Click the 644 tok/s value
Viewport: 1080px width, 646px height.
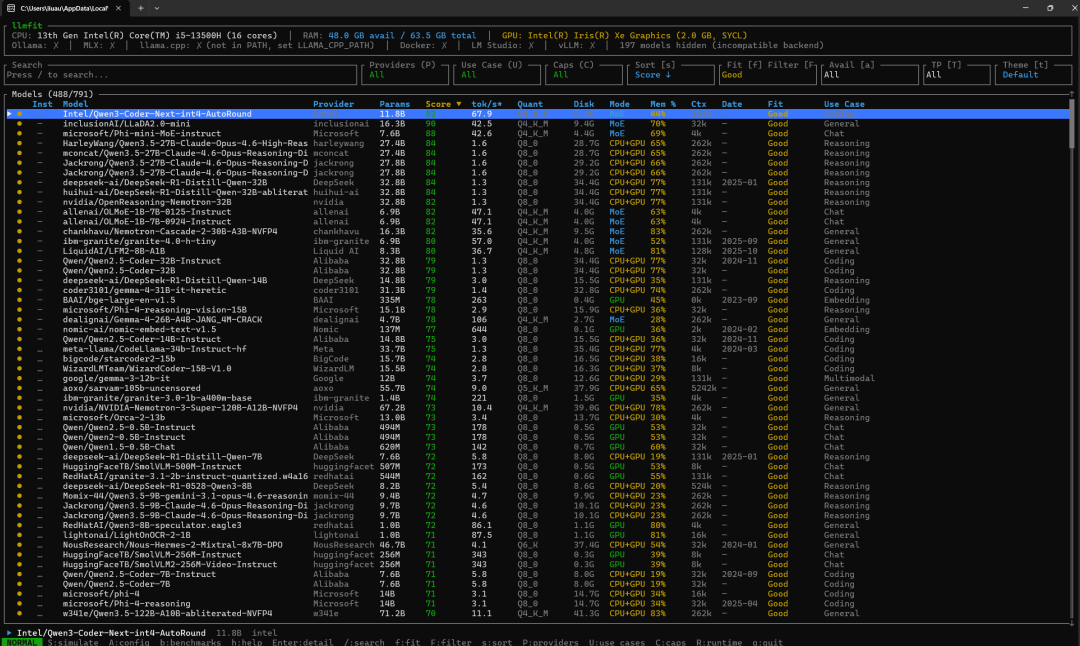(479, 329)
